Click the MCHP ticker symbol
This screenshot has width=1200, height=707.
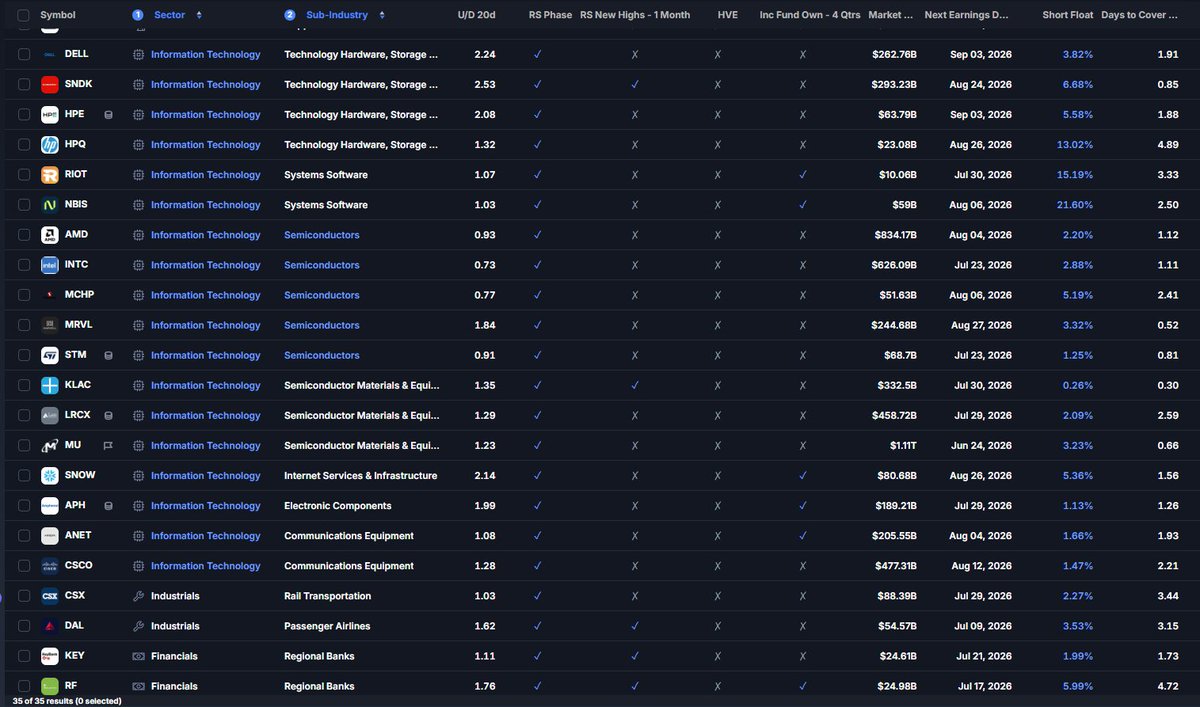[79, 295]
